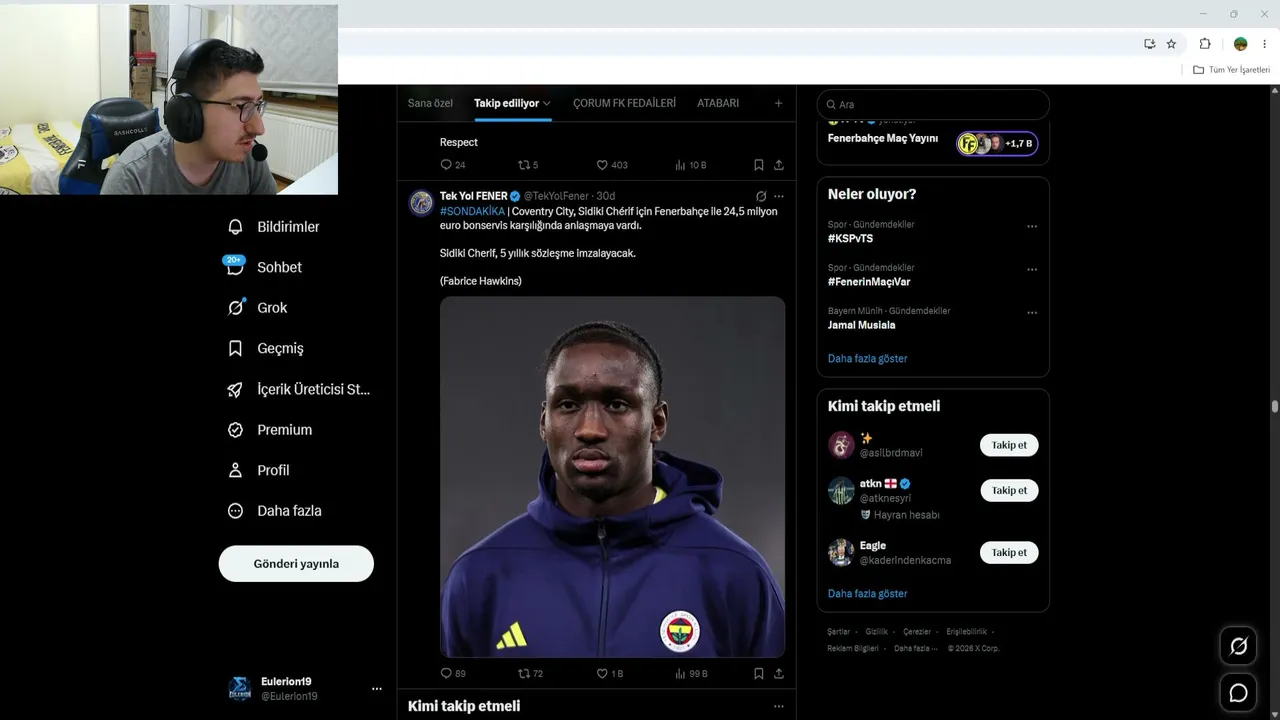The image size is (1280, 720).
Task: Open the Chrome profile avatar
Action: click(1241, 44)
